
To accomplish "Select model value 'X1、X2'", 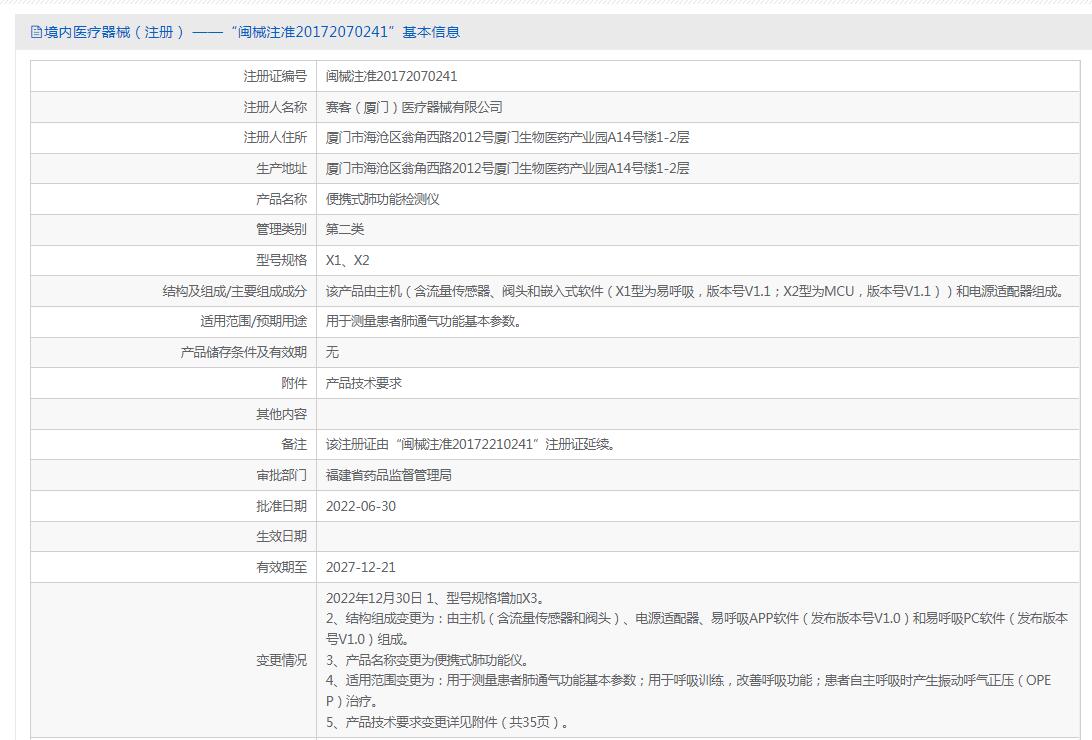I will [348, 260].
